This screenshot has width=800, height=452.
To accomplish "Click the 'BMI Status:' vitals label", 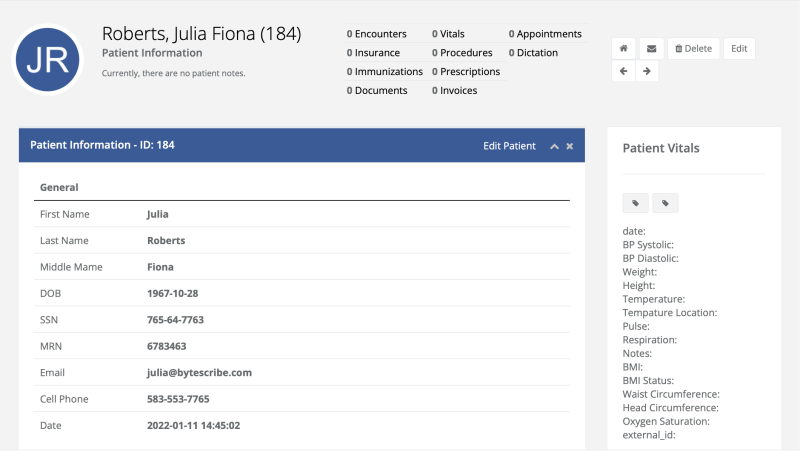I will click(x=648, y=381).
